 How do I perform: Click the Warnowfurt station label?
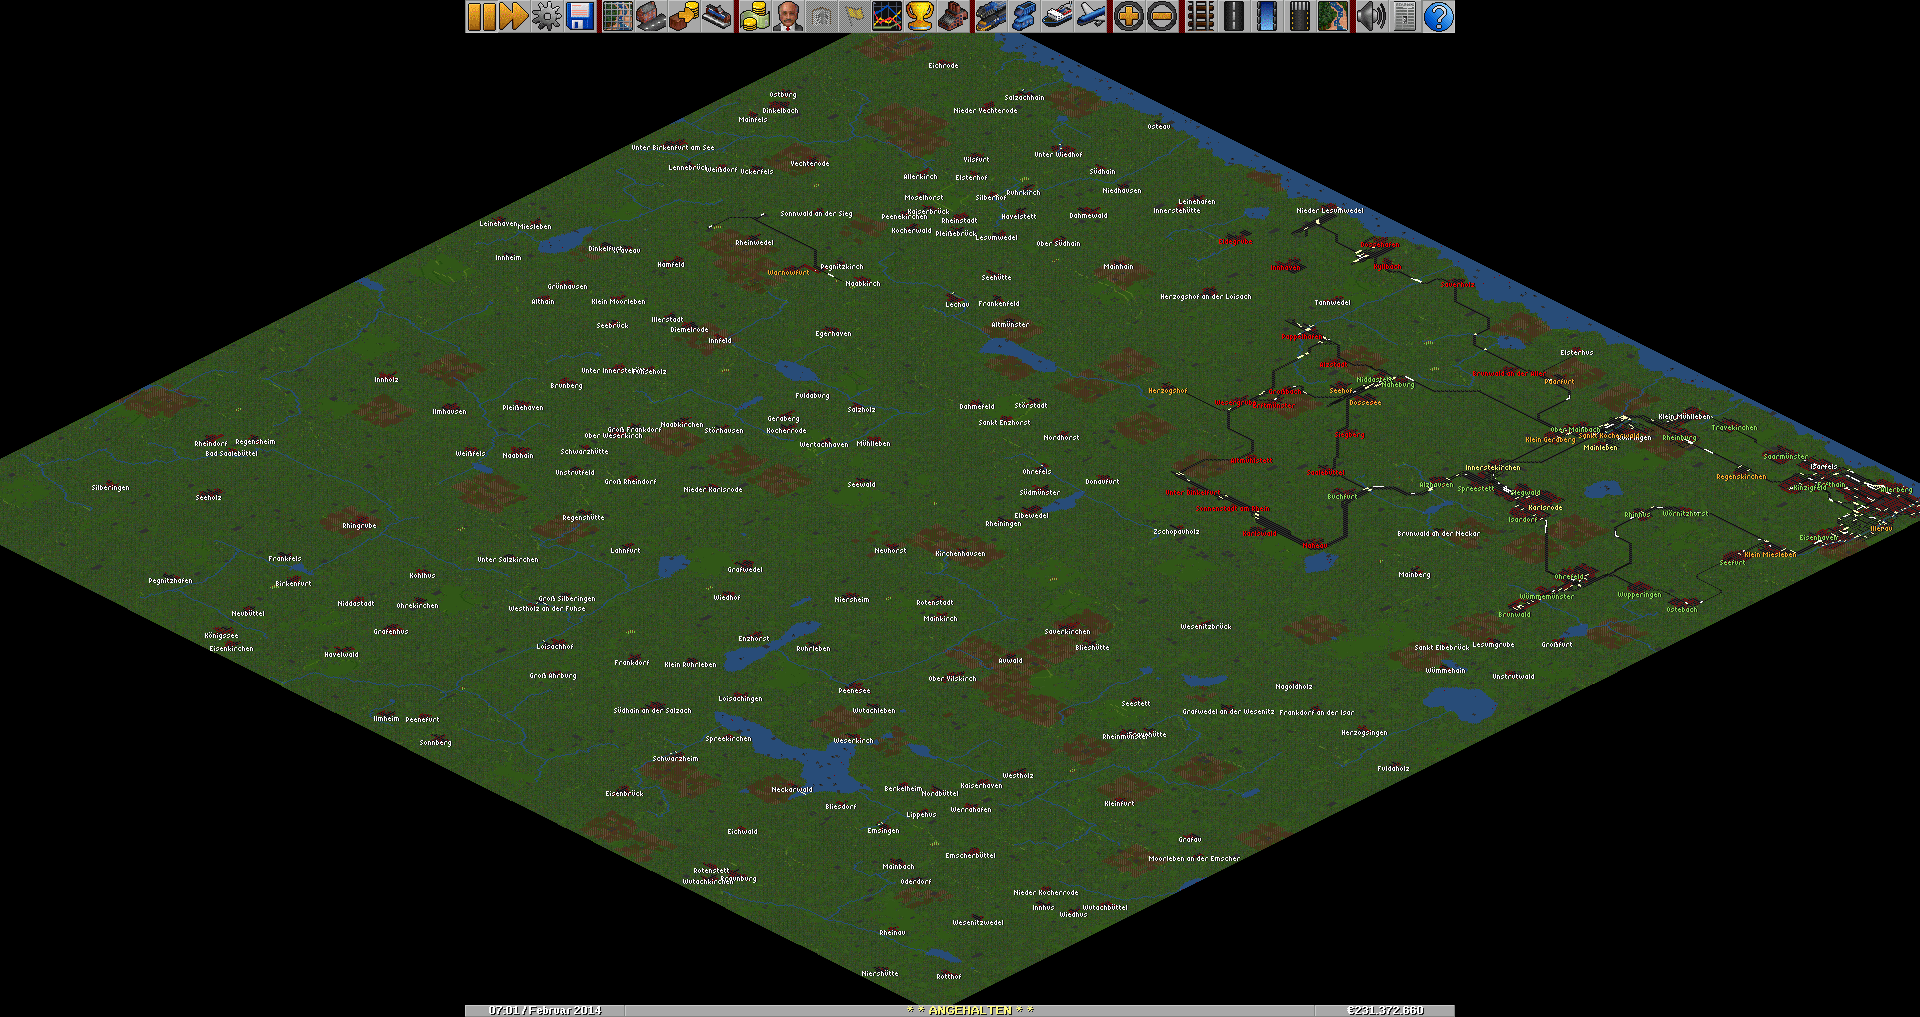tap(788, 273)
